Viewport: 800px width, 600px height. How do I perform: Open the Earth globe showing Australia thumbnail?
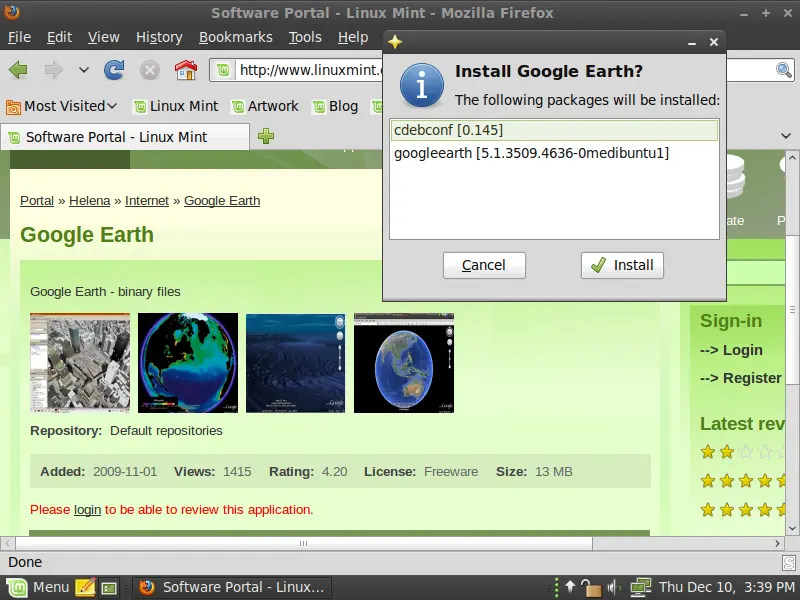click(x=404, y=363)
